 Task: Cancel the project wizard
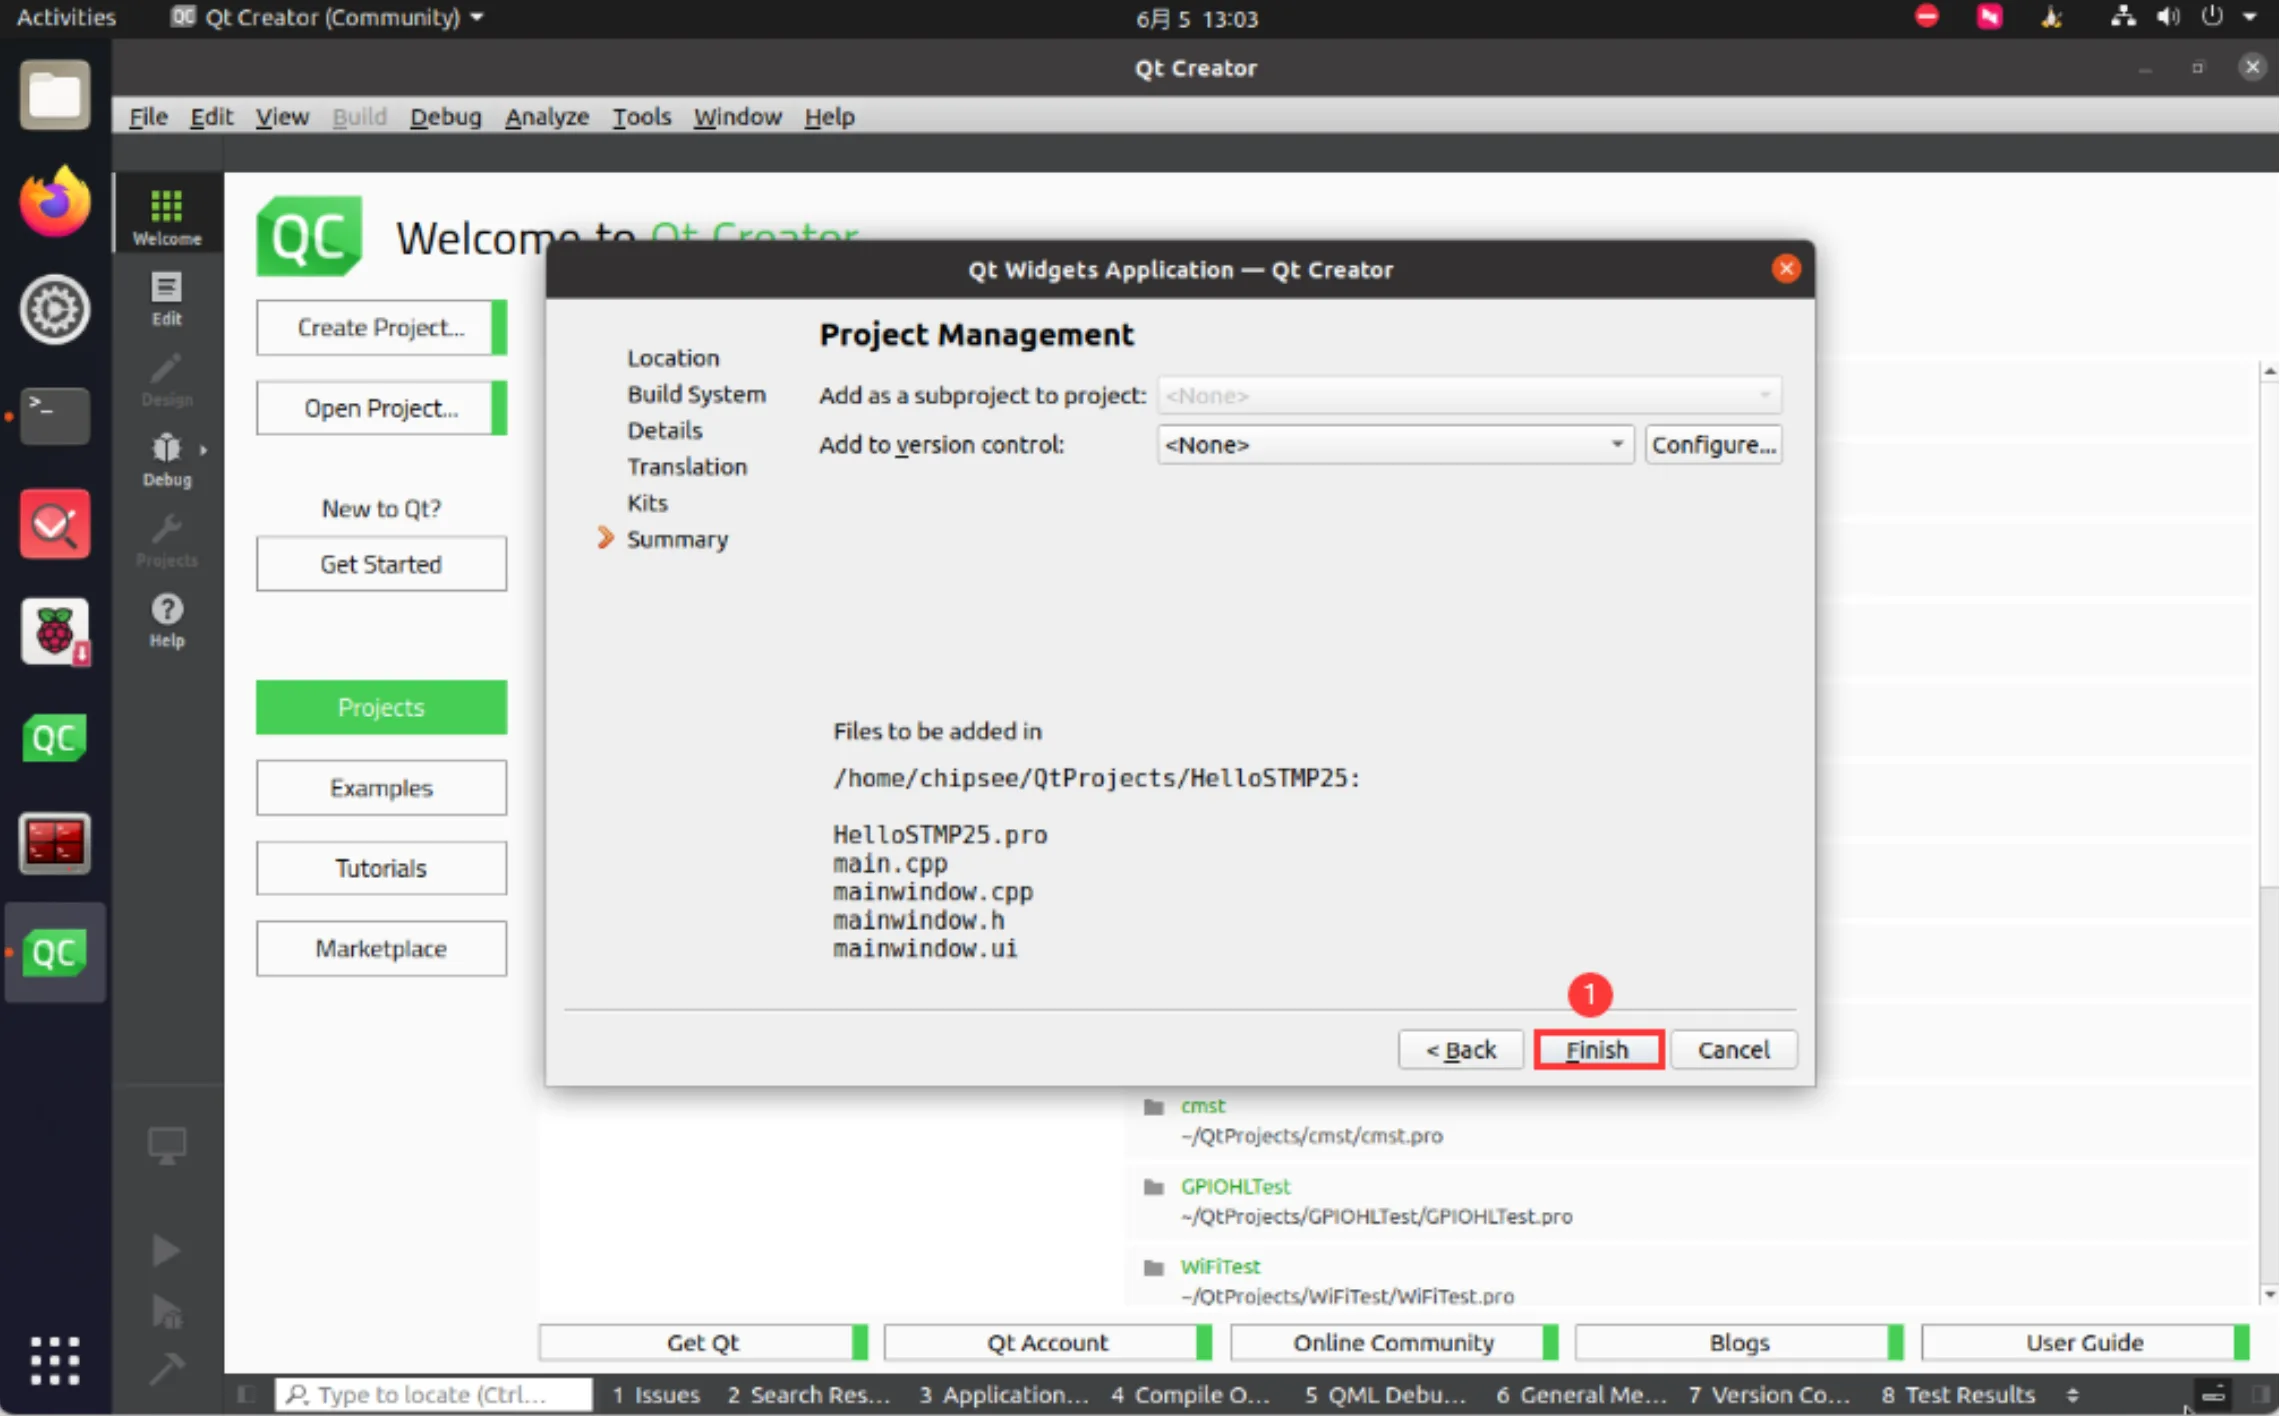coord(1734,1050)
